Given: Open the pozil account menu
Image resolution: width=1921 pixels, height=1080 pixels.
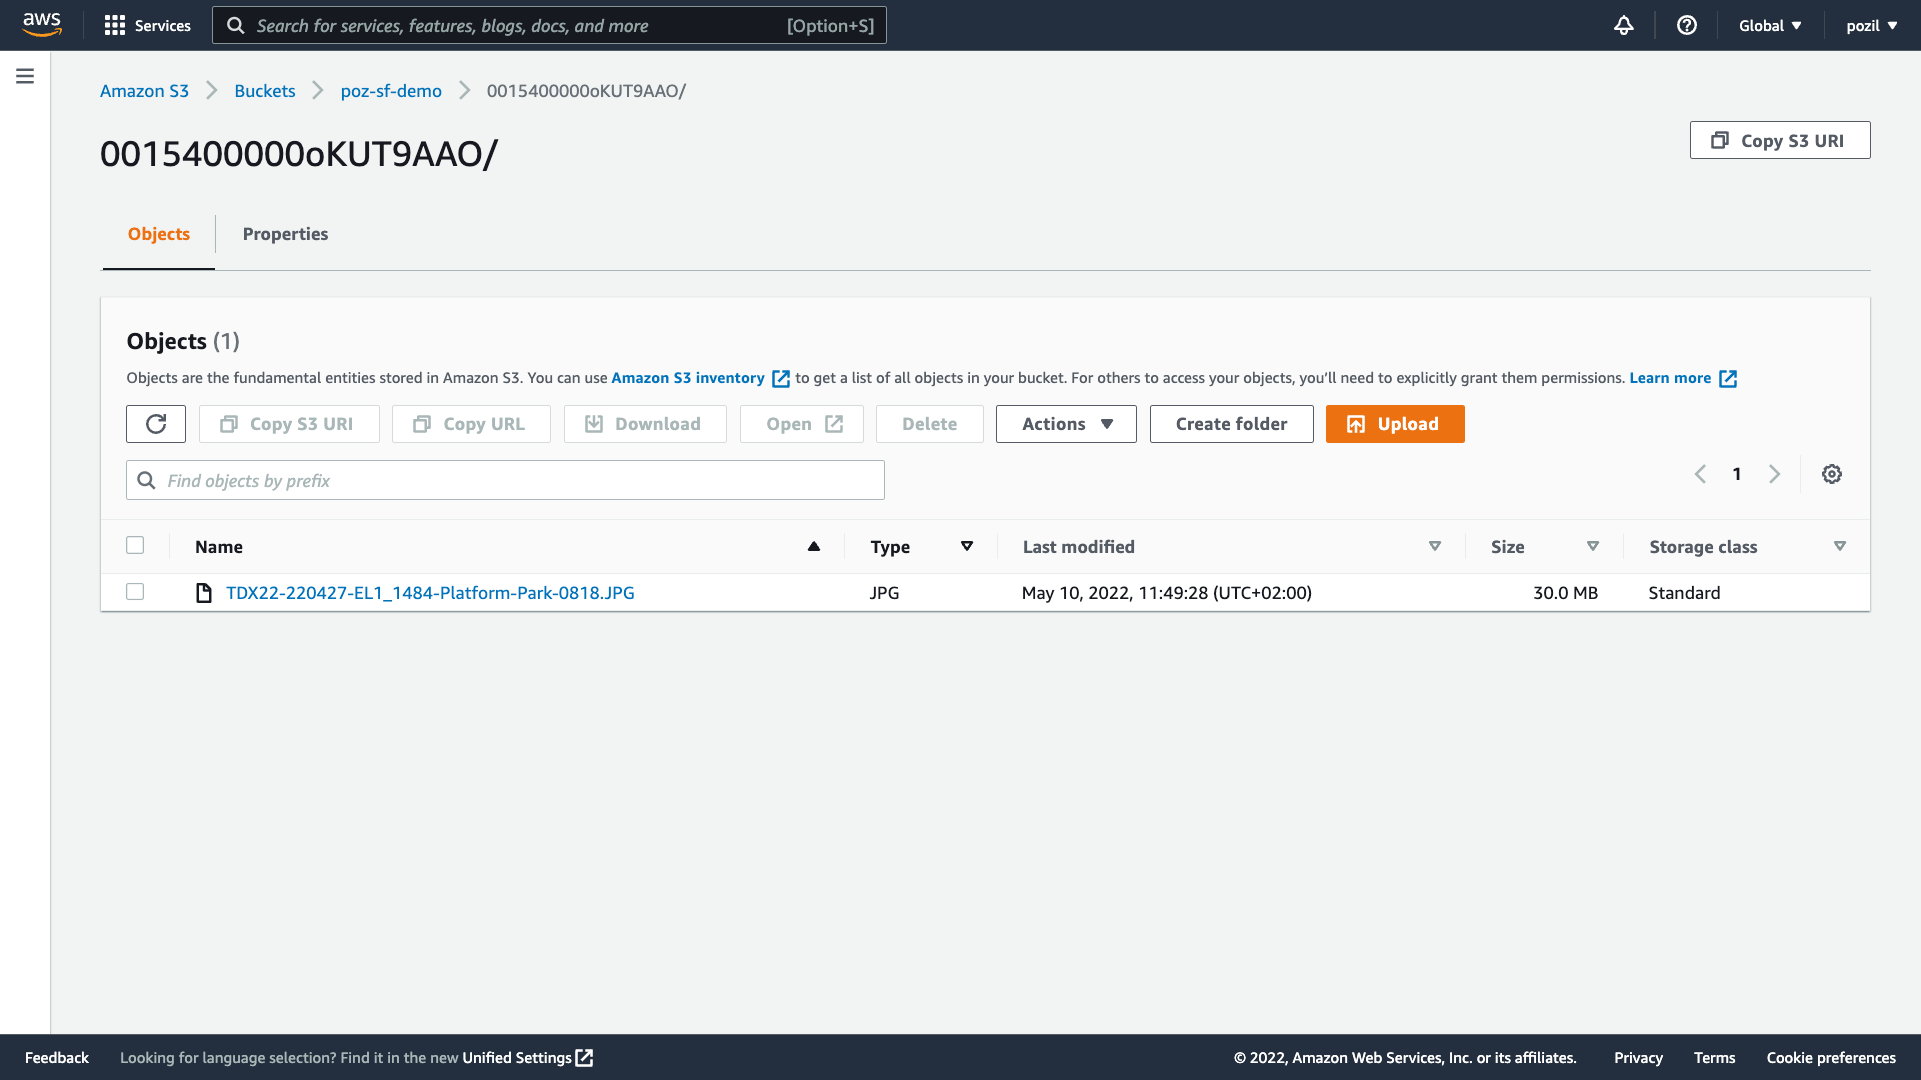Looking at the screenshot, I should [x=1870, y=25].
